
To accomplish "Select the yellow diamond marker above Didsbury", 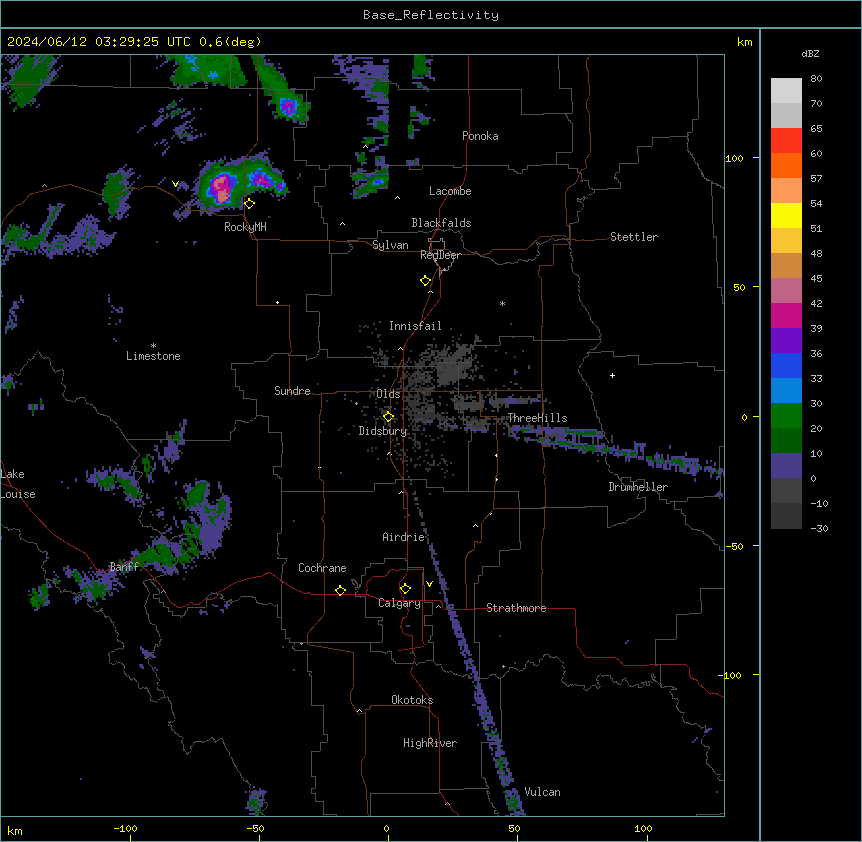I will click(388, 417).
